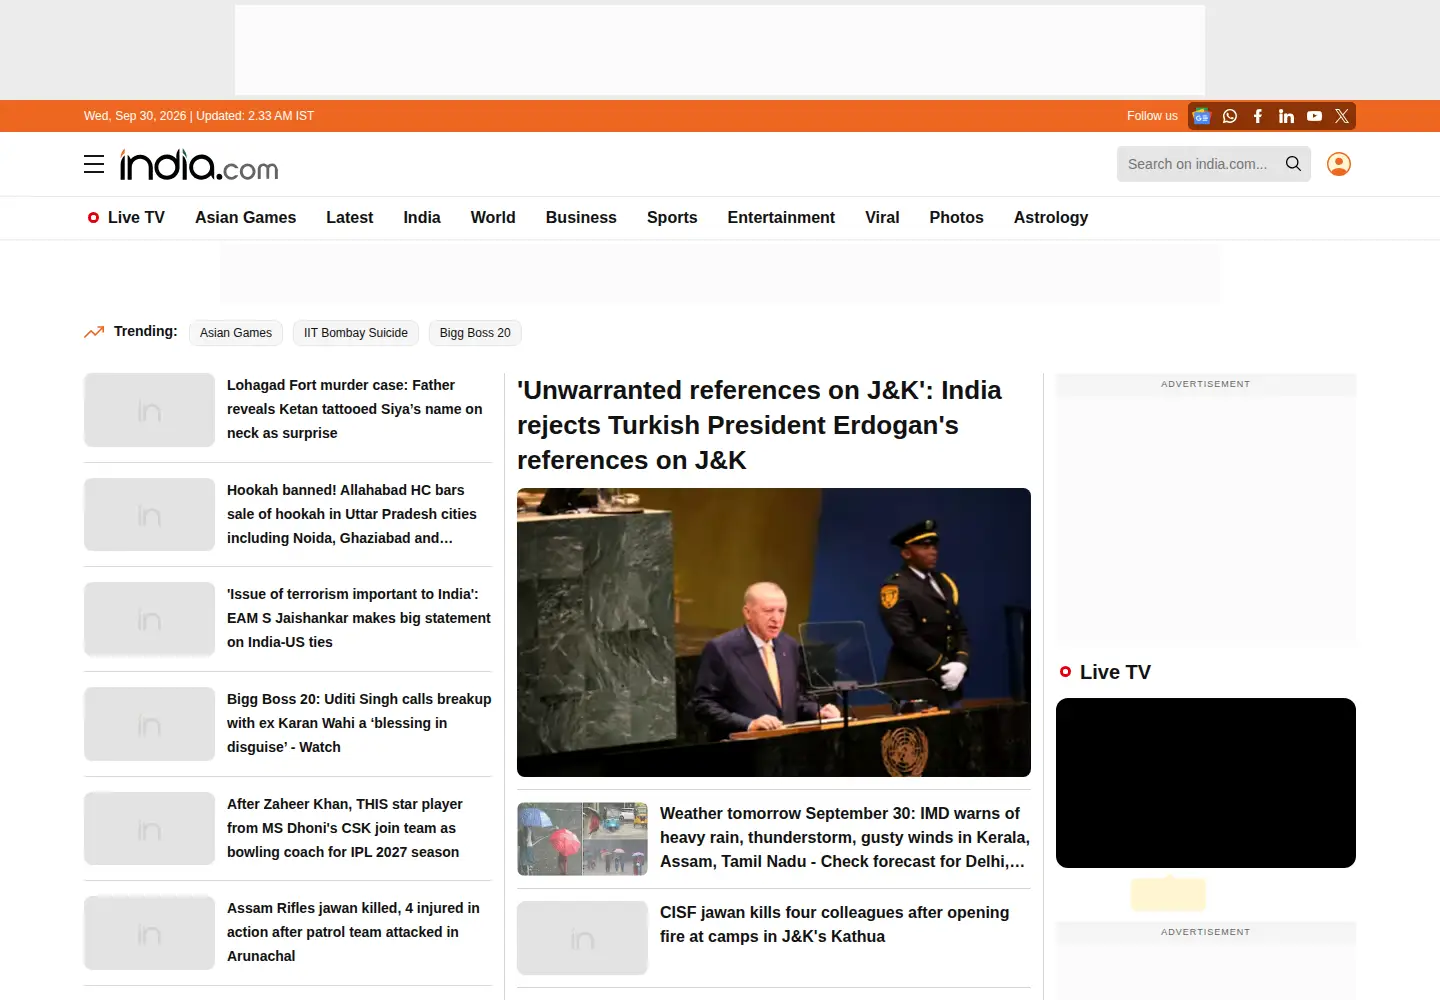Open the Zaheer Khan CSK coach article
Viewport: 1440px width, 1000px height.
(x=345, y=828)
